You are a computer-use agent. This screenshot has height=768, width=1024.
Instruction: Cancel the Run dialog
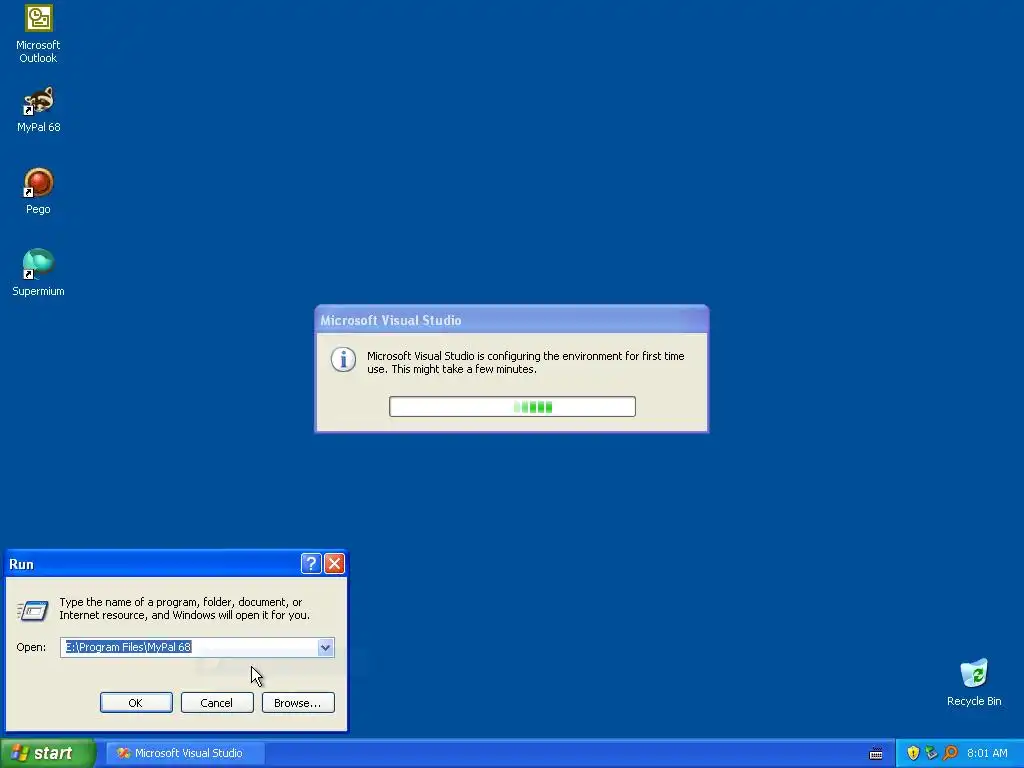click(217, 703)
